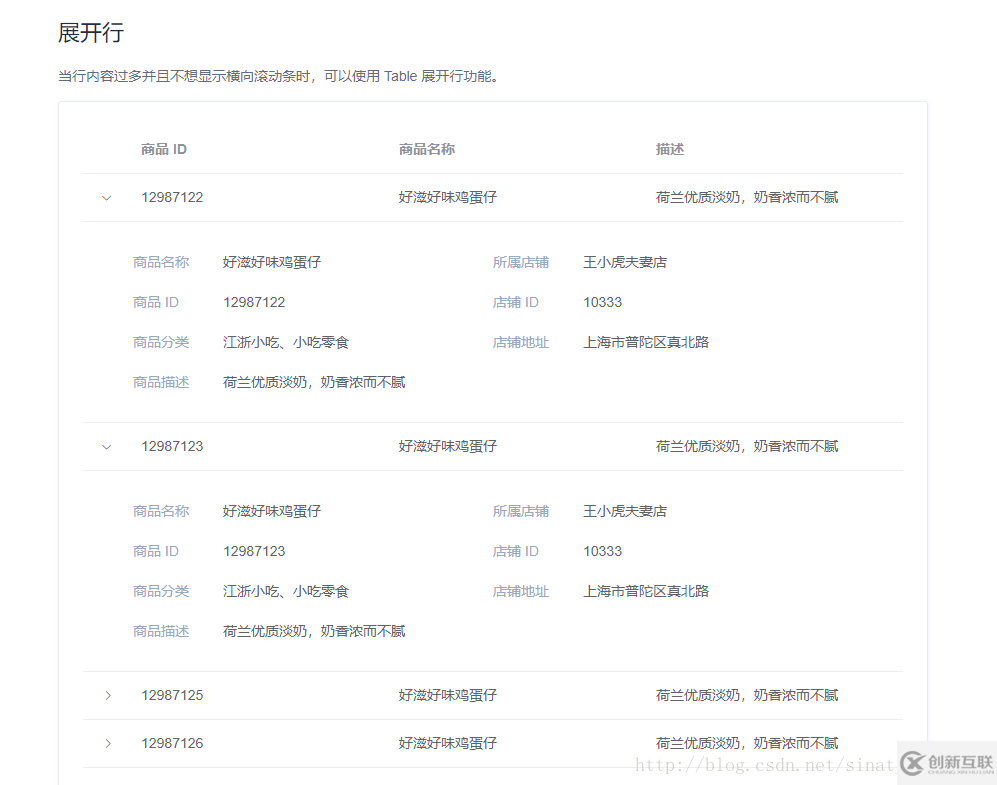The width and height of the screenshot is (997, 785).
Task: Click description cell in row 12987126
Action: click(x=747, y=743)
